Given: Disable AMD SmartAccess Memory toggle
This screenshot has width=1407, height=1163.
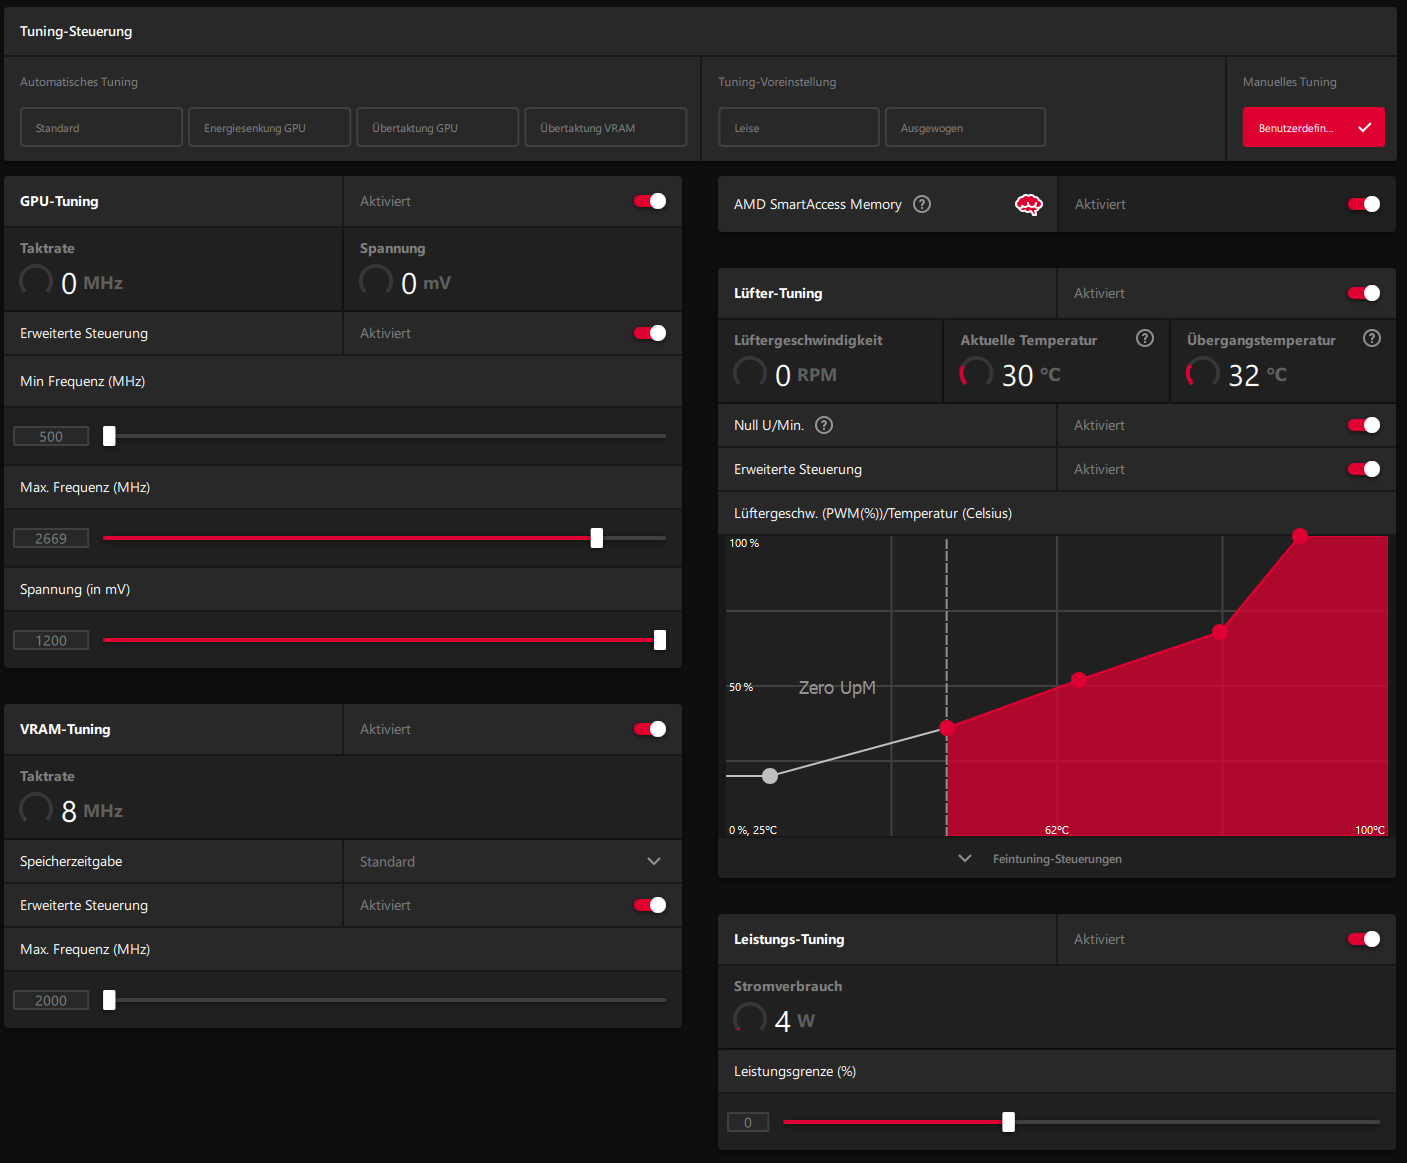Looking at the screenshot, I should tap(1364, 204).
